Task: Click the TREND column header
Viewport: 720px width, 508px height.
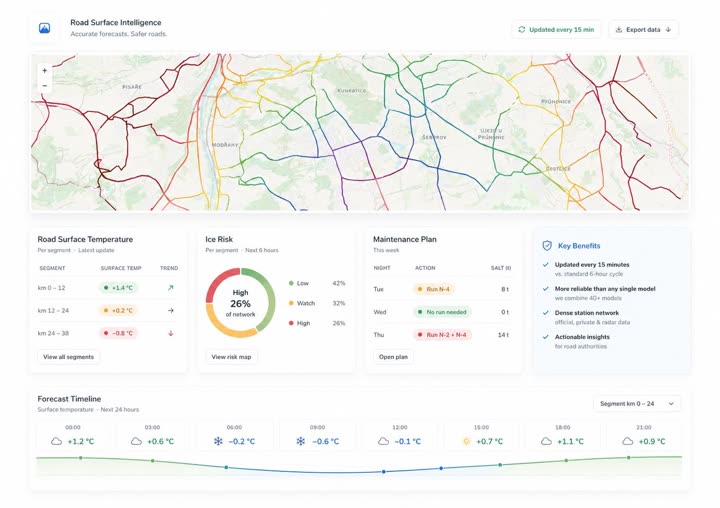Action: (169, 268)
